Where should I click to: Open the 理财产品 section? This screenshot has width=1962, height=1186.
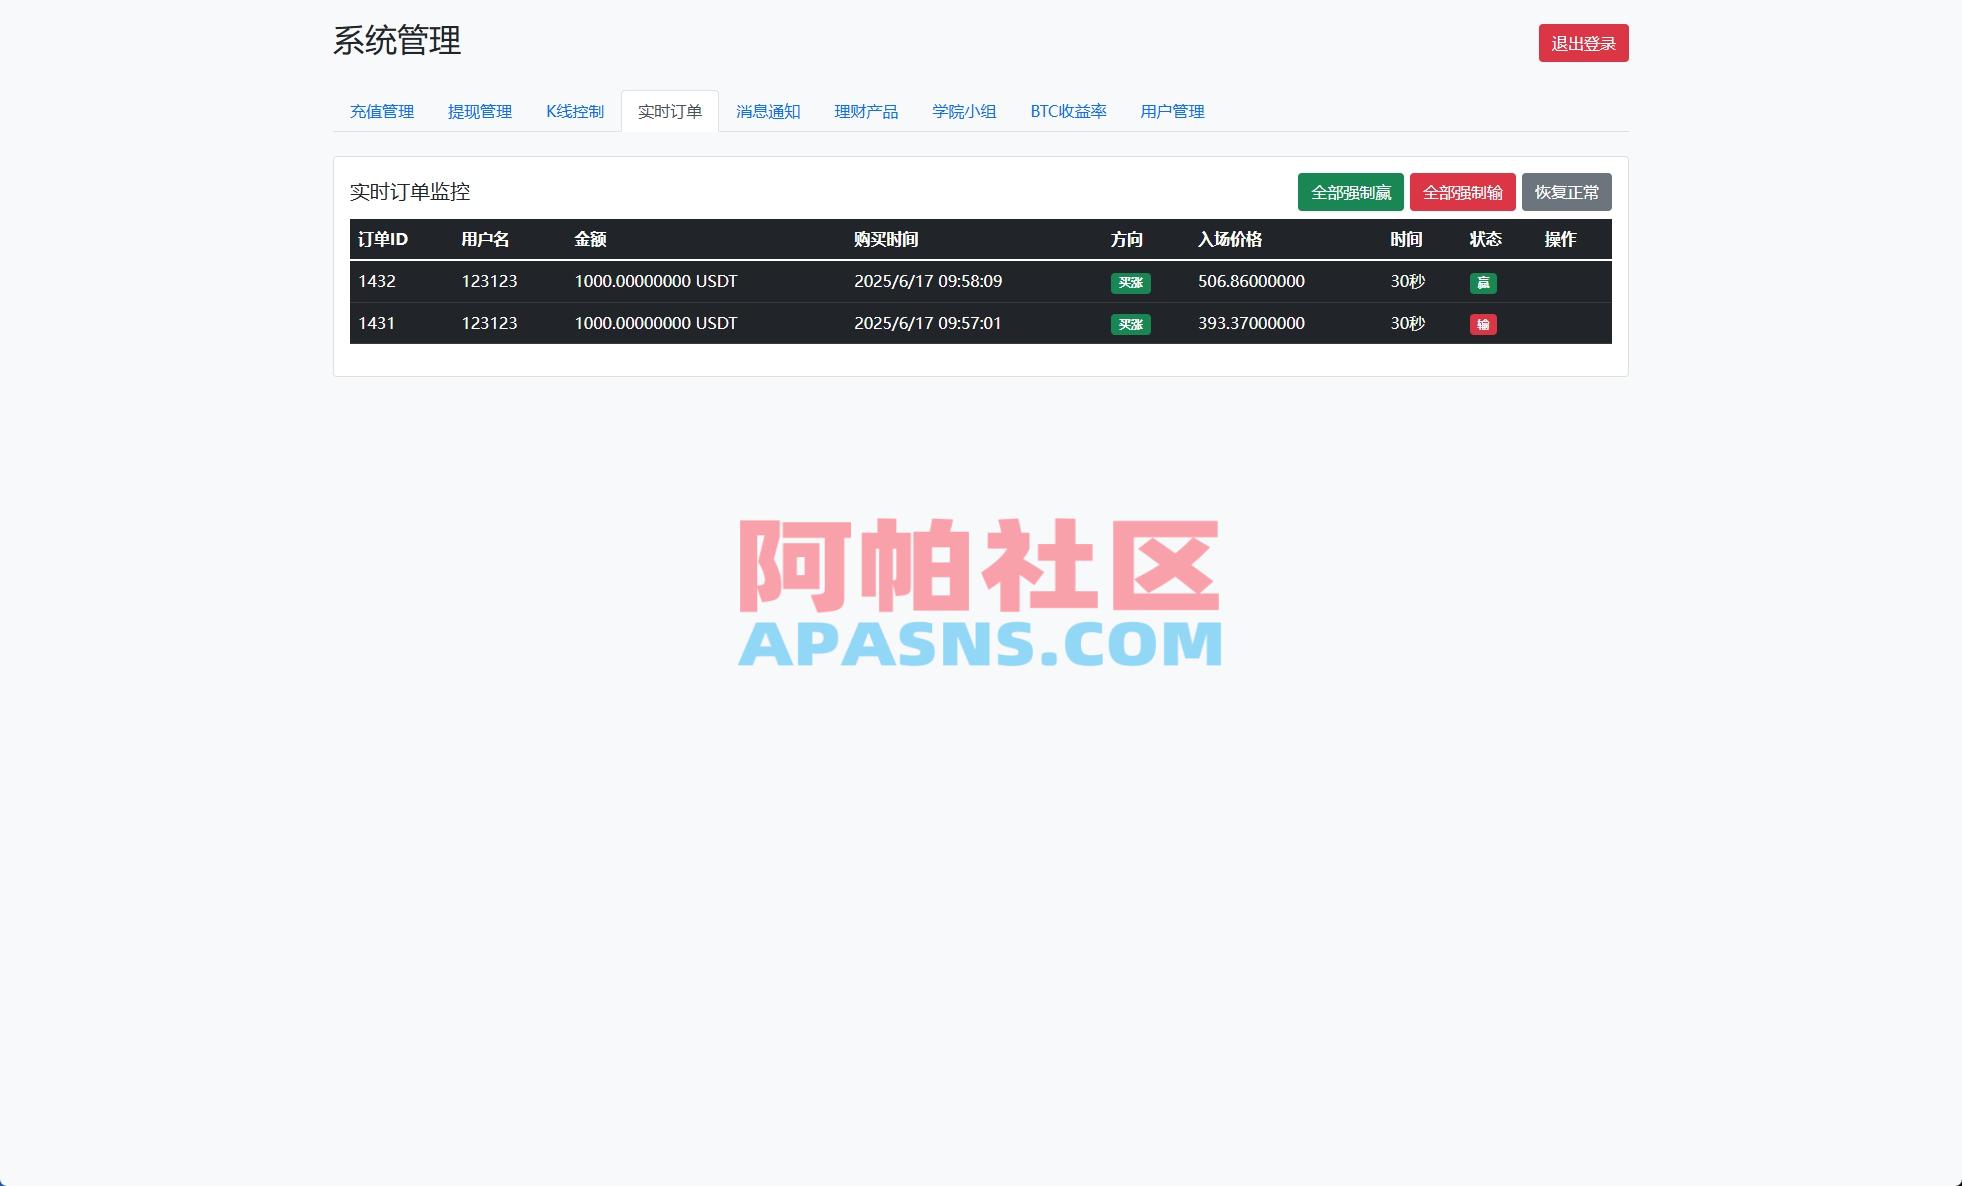coord(865,112)
